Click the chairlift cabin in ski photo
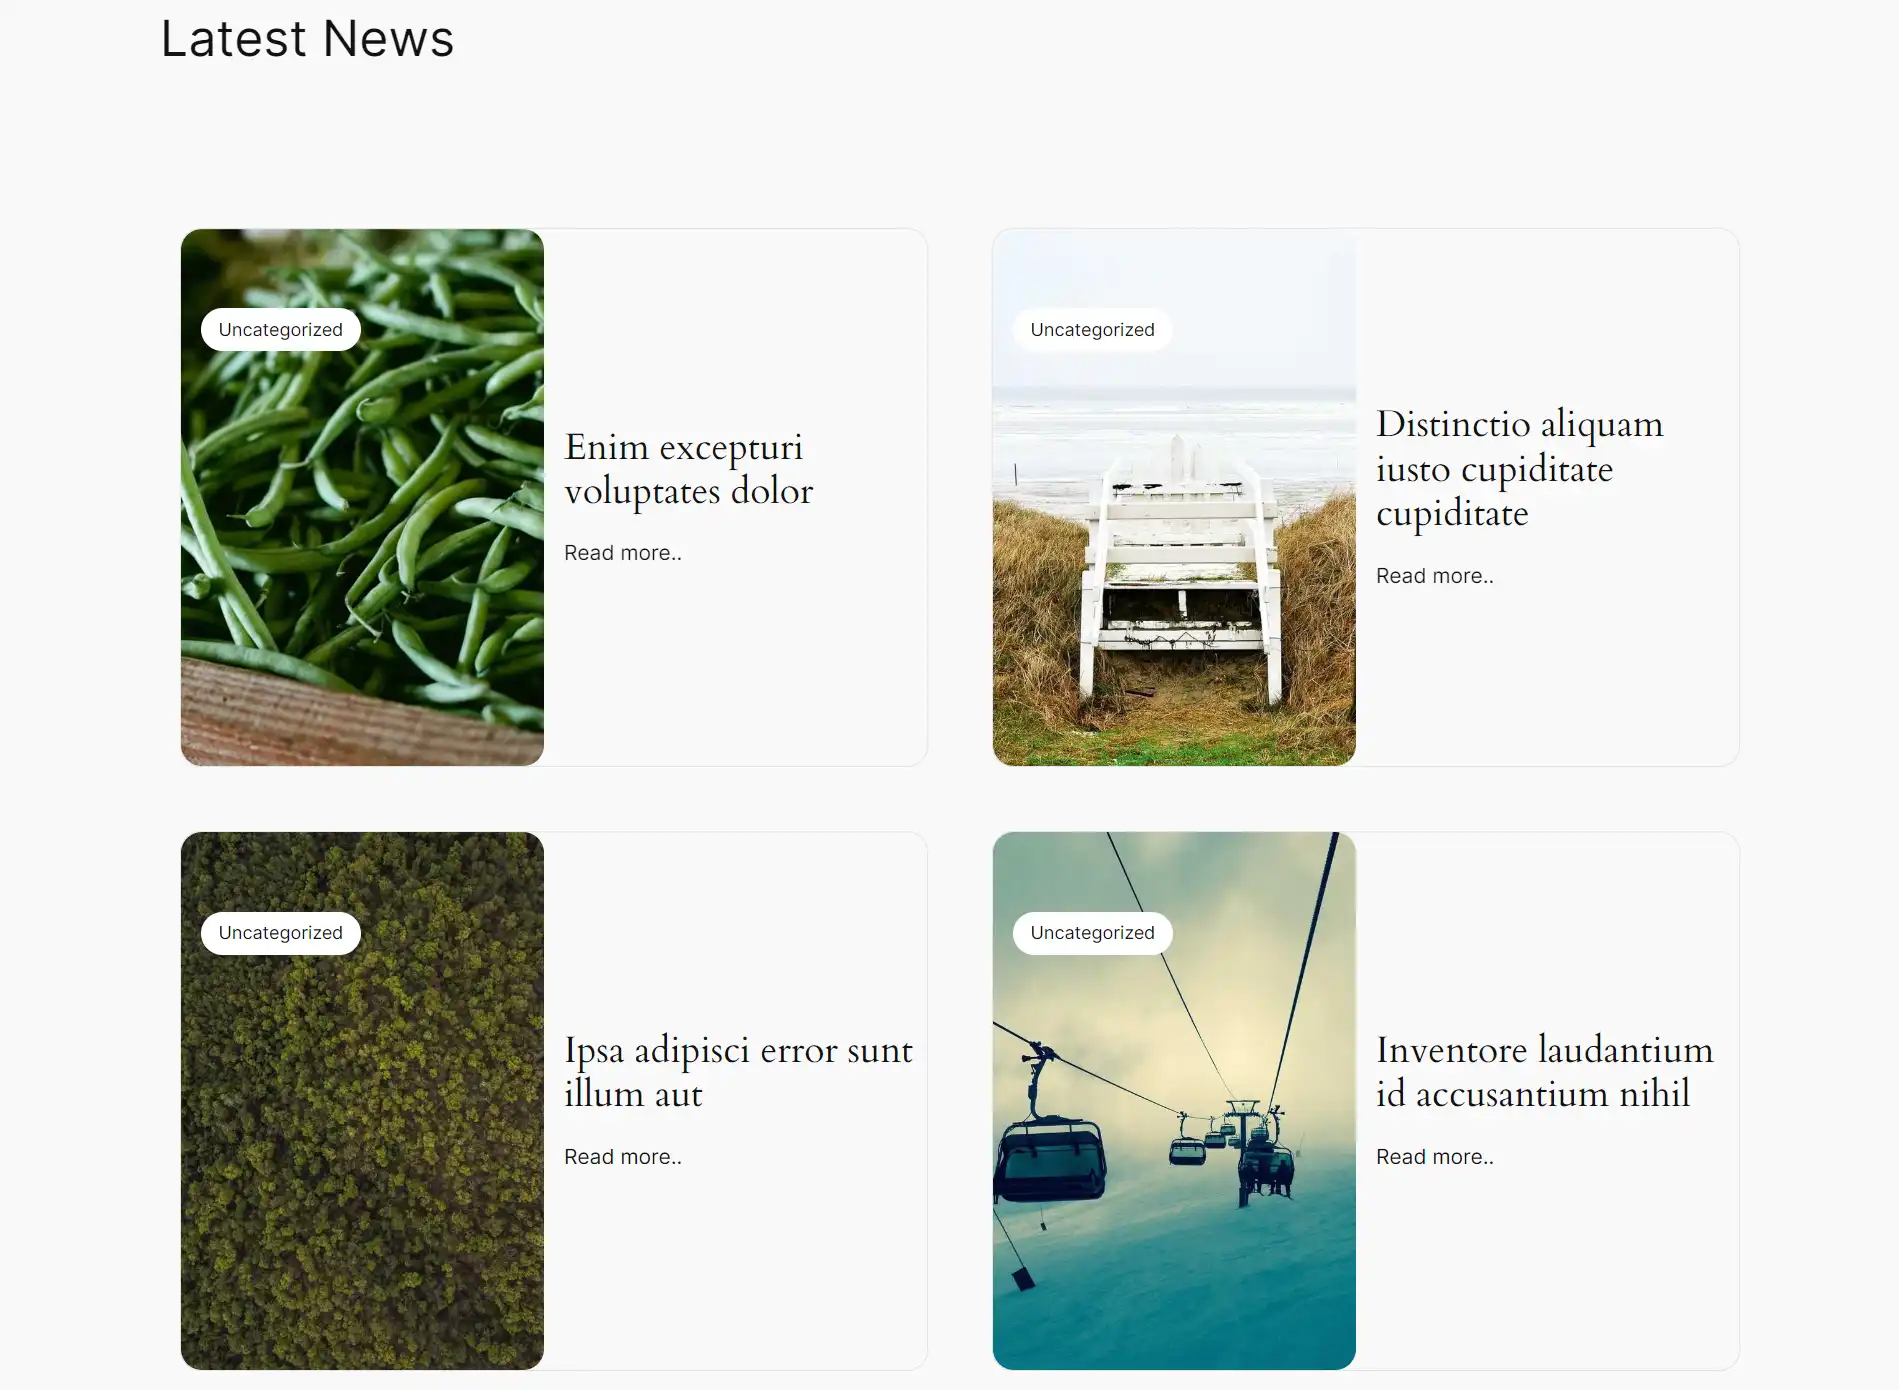This screenshot has height=1390, width=1899. pos(1050,1160)
